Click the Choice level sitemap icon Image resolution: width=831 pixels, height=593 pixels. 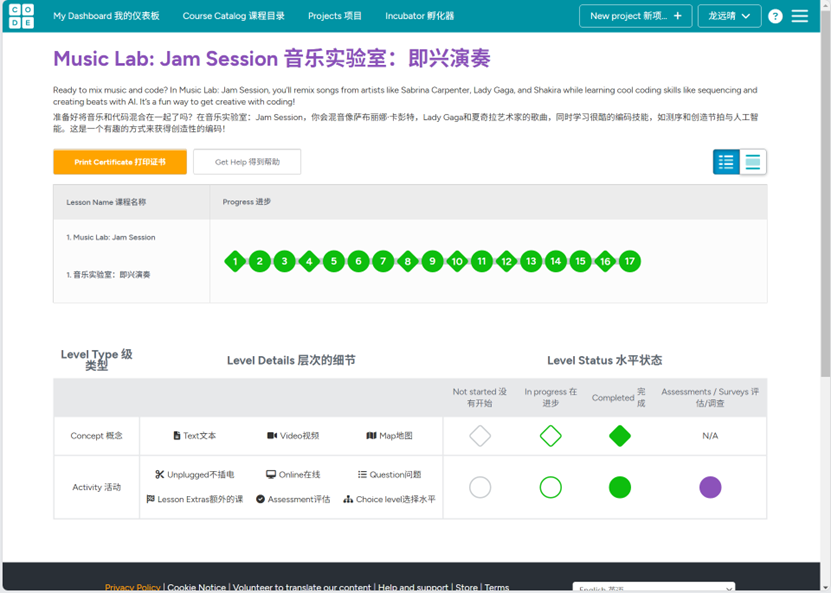tap(348, 499)
